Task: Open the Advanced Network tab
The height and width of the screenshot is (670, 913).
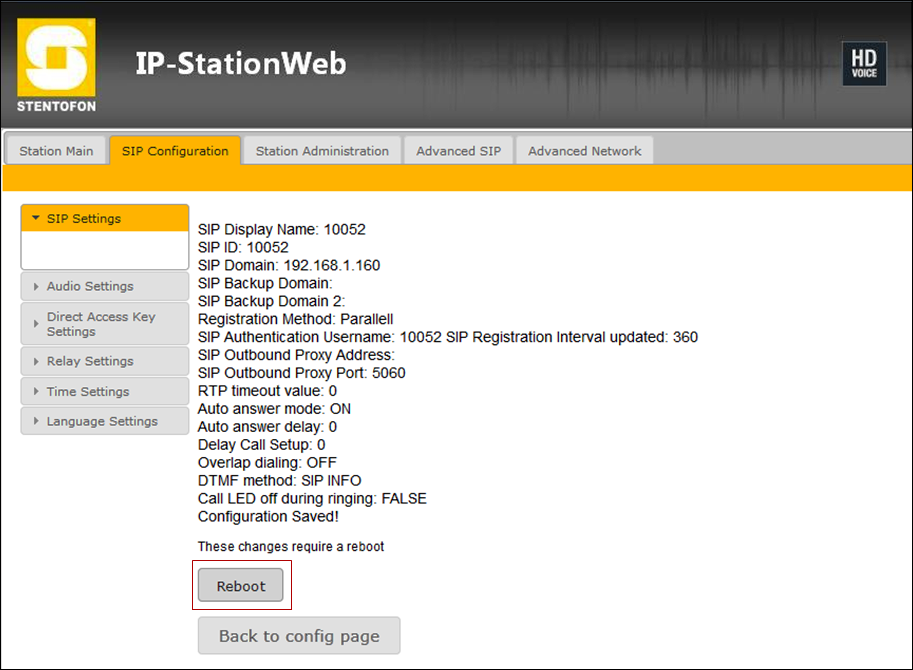Action: click(584, 151)
